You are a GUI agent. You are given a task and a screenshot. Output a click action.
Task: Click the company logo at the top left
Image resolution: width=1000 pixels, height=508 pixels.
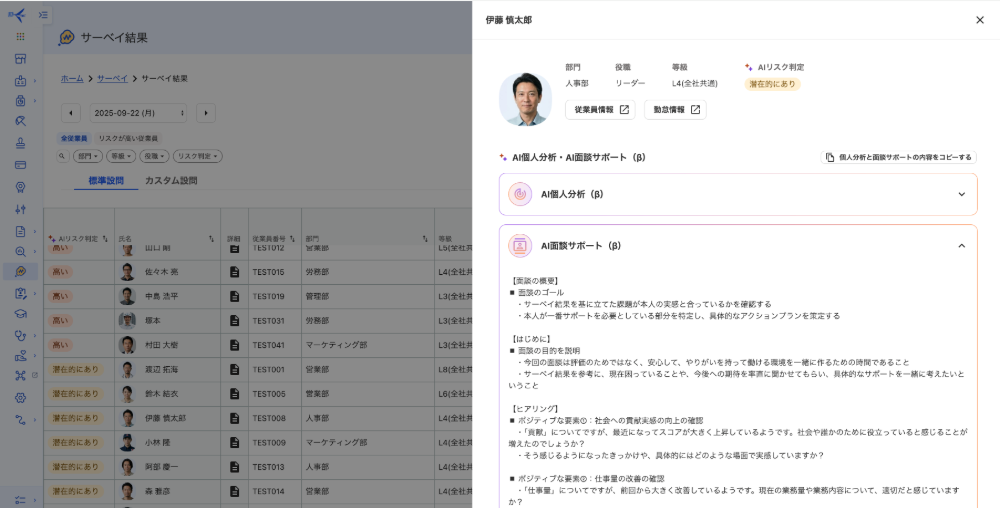tap(17, 15)
